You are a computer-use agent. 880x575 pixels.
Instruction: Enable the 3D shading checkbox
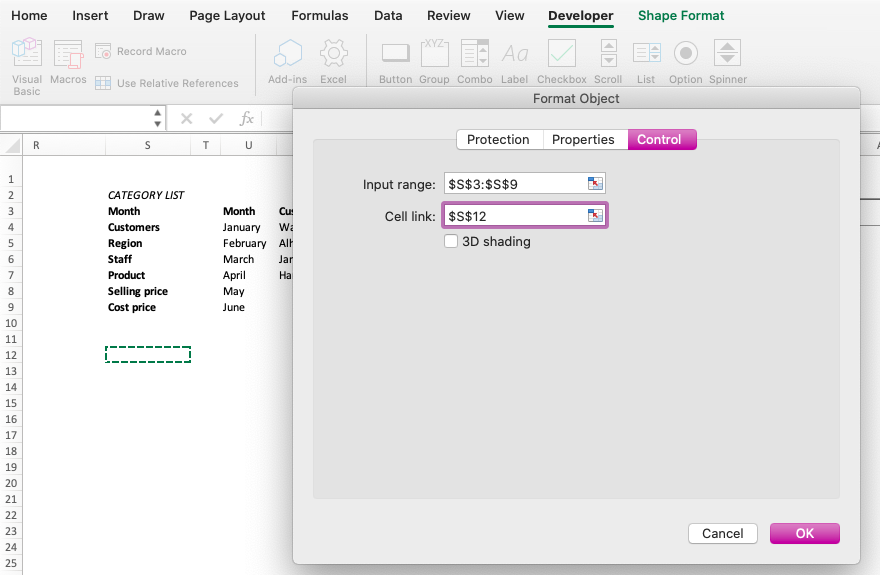451,241
